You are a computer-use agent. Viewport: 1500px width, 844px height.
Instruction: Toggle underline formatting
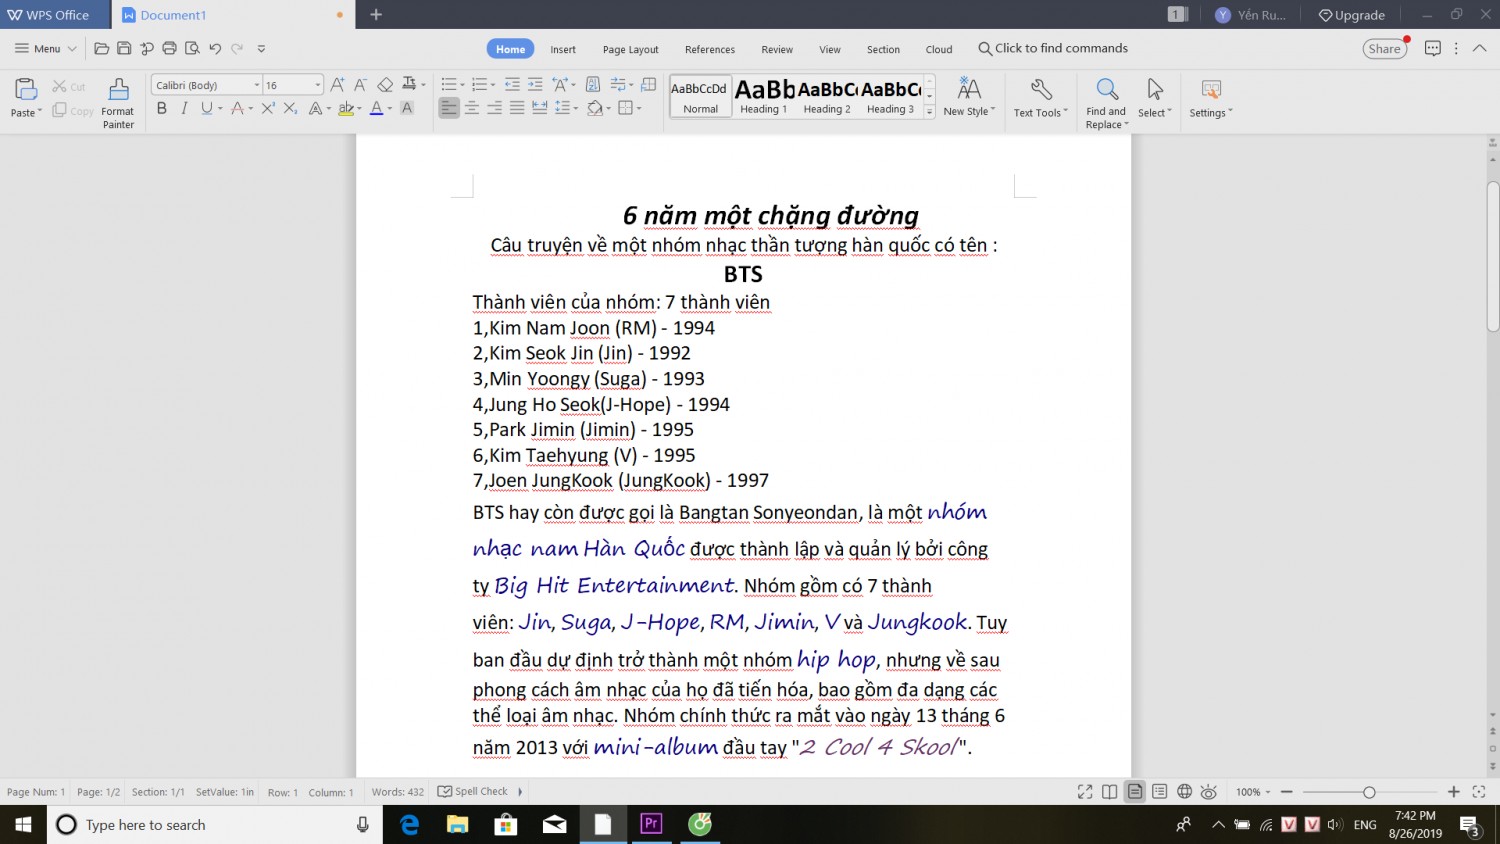[206, 108]
